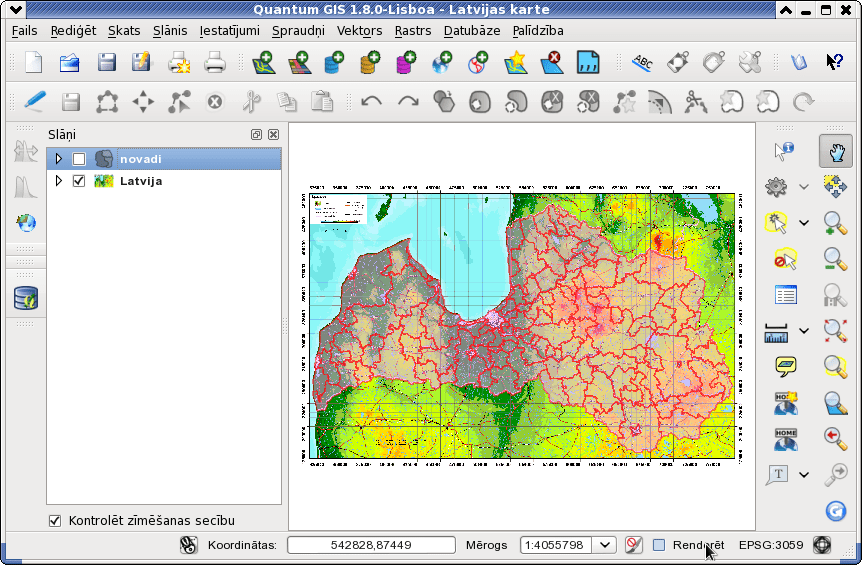Click the What's This help cursor
This screenshot has height=565, width=862.
(x=835, y=62)
